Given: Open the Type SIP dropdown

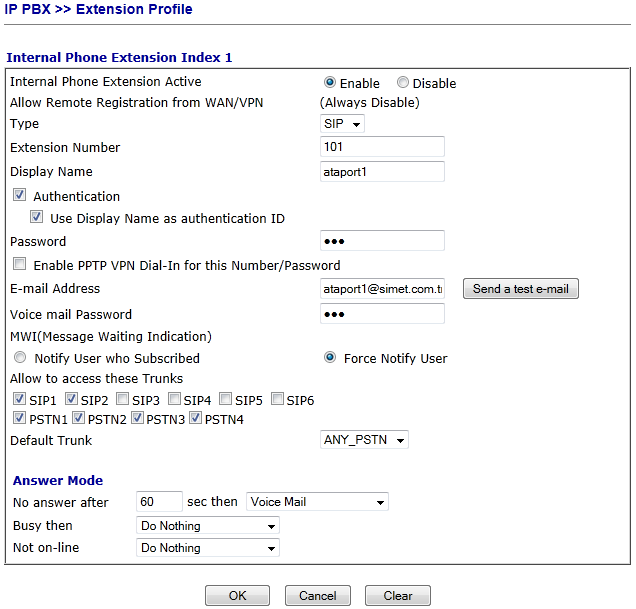Looking at the screenshot, I should click(343, 124).
